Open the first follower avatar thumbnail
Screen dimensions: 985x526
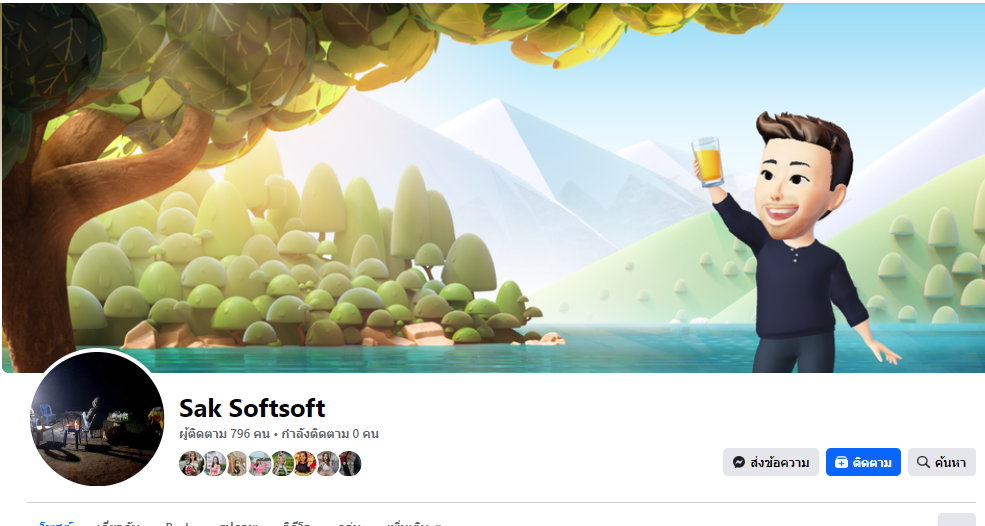coord(191,464)
